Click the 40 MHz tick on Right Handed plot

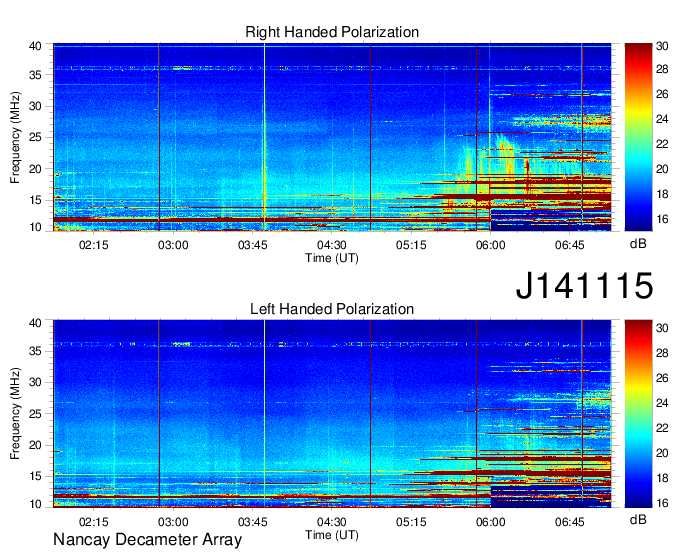pos(35,46)
